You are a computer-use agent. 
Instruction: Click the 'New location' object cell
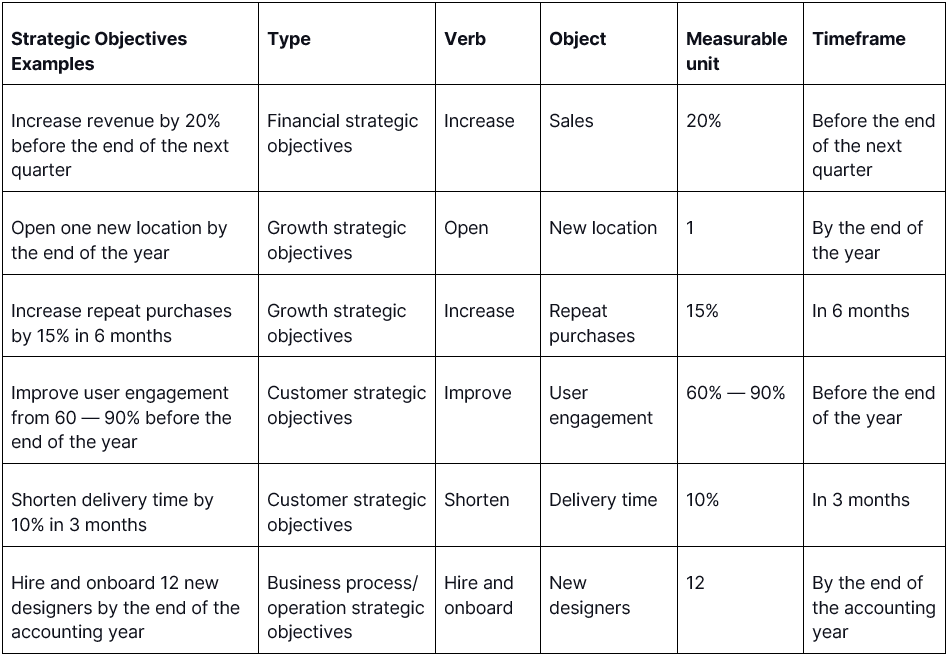[x=609, y=233]
